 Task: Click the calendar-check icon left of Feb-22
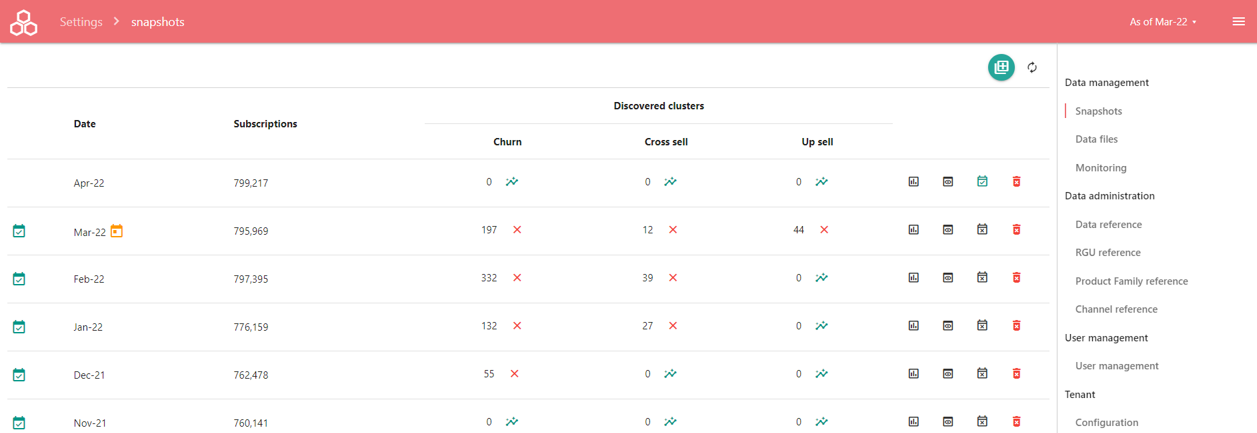19,279
